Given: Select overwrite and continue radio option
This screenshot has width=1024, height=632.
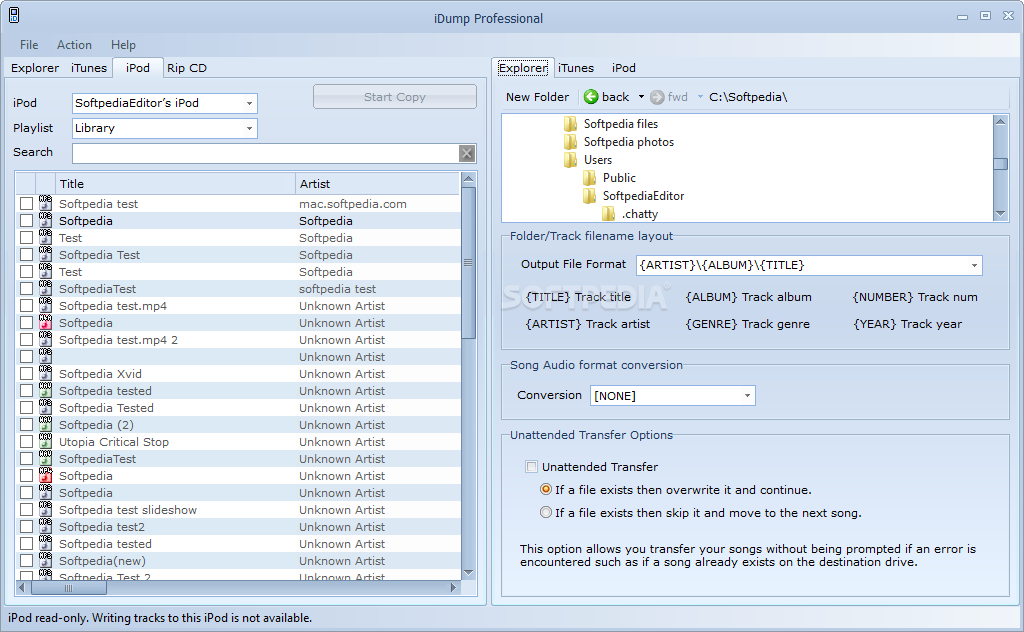Looking at the screenshot, I should pos(546,489).
